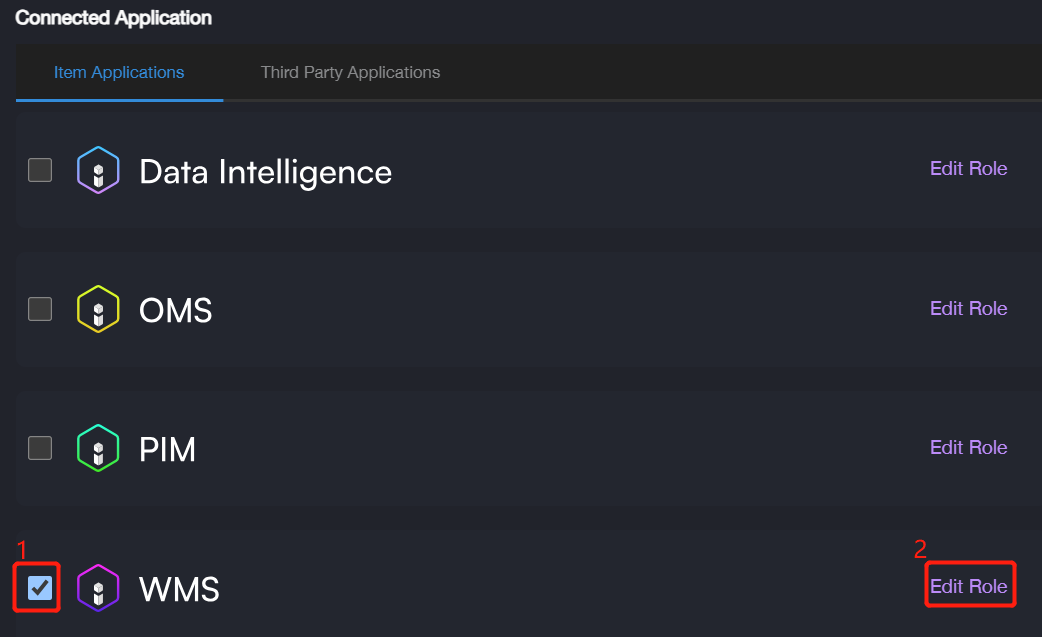This screenshot has width=1042, height=637.
Task: Select the Item Applications tab
Action: click(119, 72)
